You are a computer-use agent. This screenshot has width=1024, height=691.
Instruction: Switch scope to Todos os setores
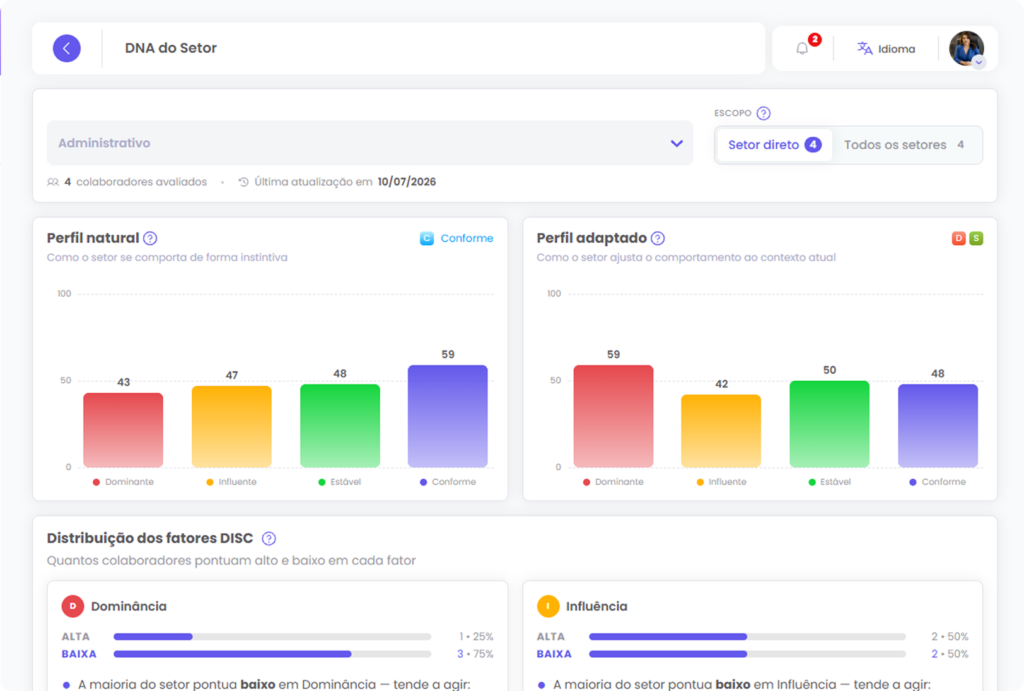904,145
